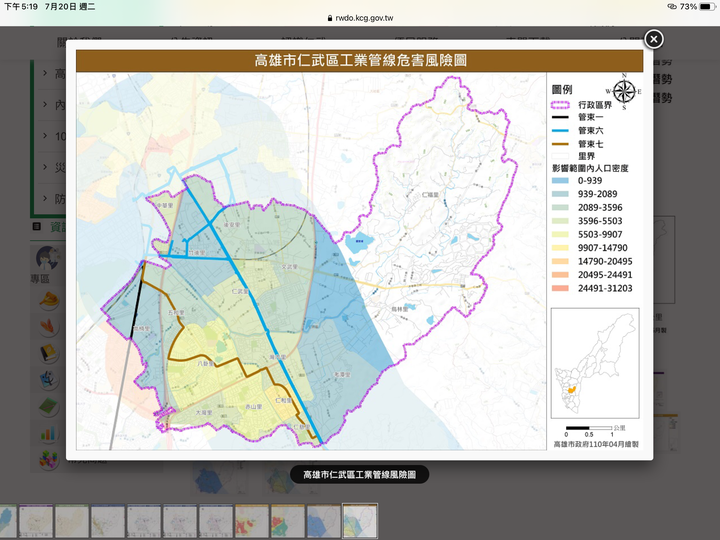Tap the small list icon beside 資 heading
Screen dimensions: 720x540
(x=37, y=226)
